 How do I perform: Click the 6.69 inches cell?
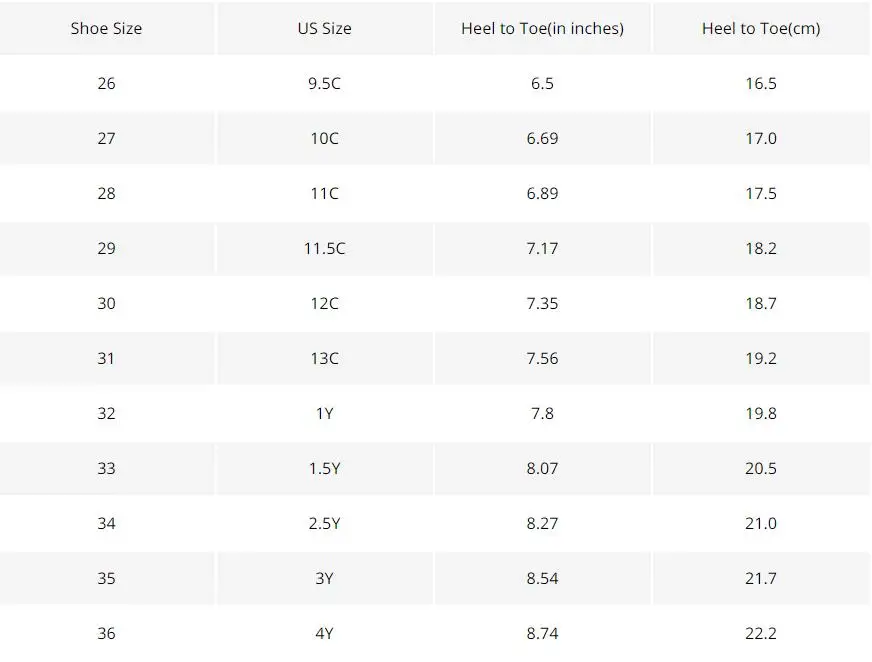(x=542, y=139)
